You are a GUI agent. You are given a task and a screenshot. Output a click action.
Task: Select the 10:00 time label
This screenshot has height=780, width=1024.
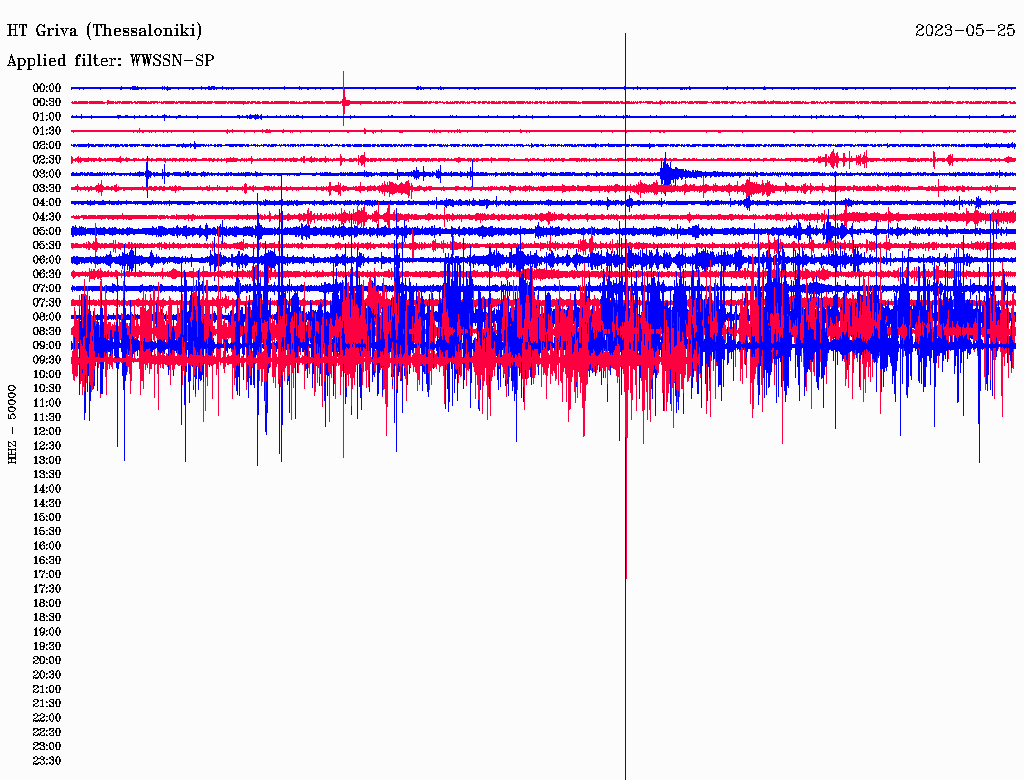coord(47,374)
